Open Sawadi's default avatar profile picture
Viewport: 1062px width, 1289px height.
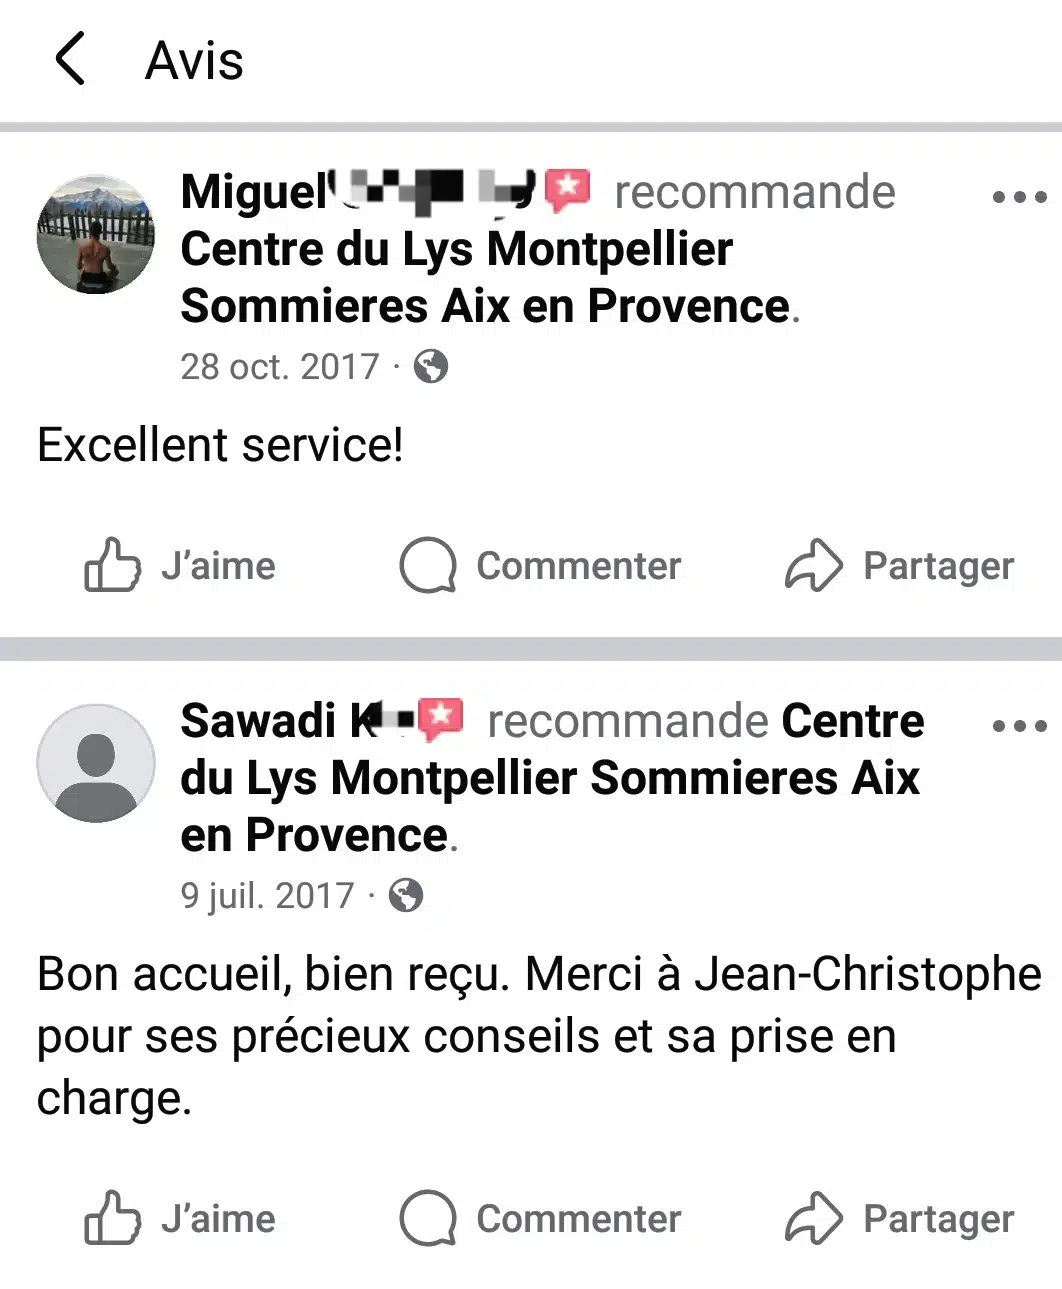click(96, 763)
